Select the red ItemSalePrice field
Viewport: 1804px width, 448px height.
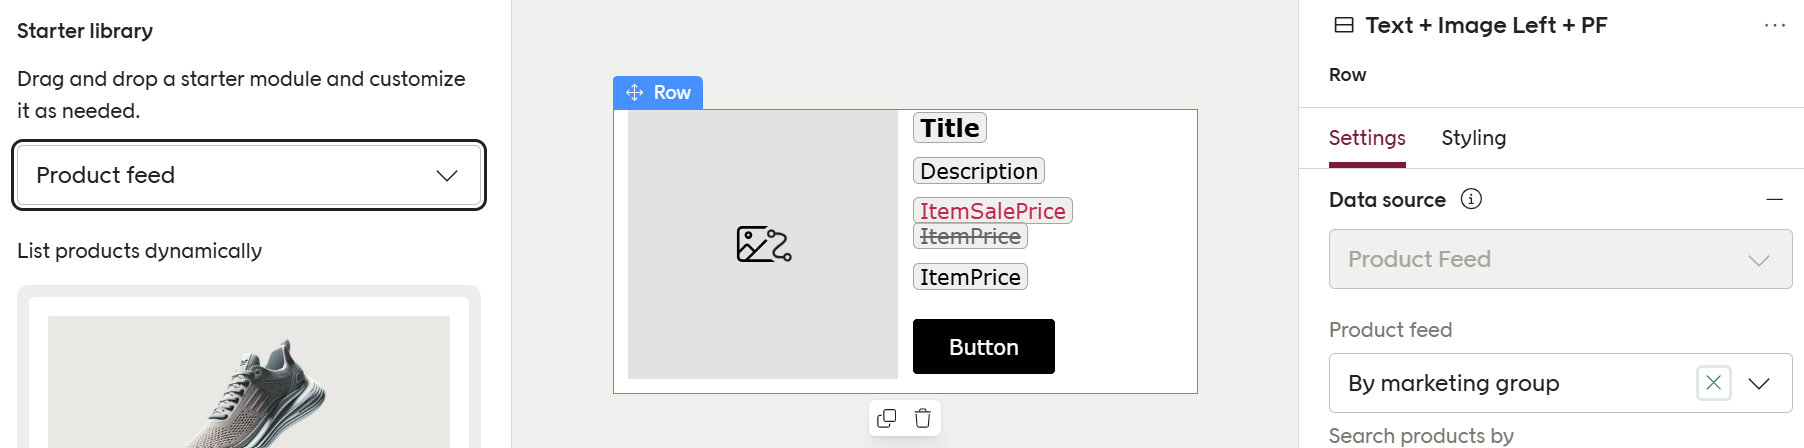[992, 211]
